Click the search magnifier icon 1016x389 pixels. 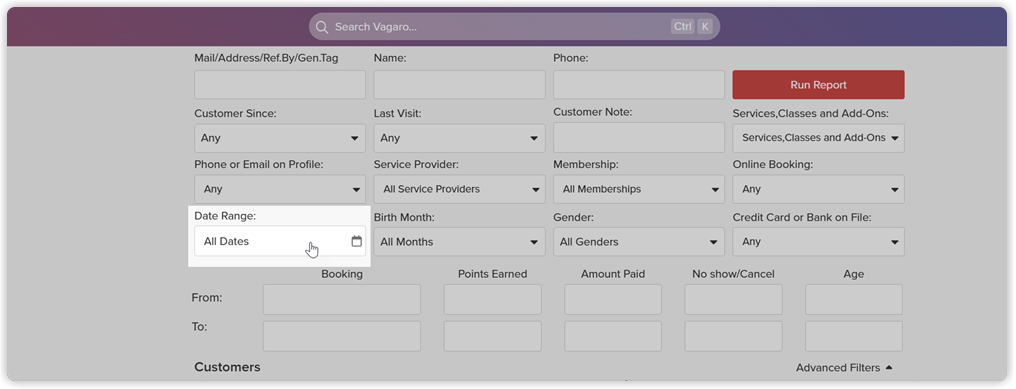pos(321,27)
